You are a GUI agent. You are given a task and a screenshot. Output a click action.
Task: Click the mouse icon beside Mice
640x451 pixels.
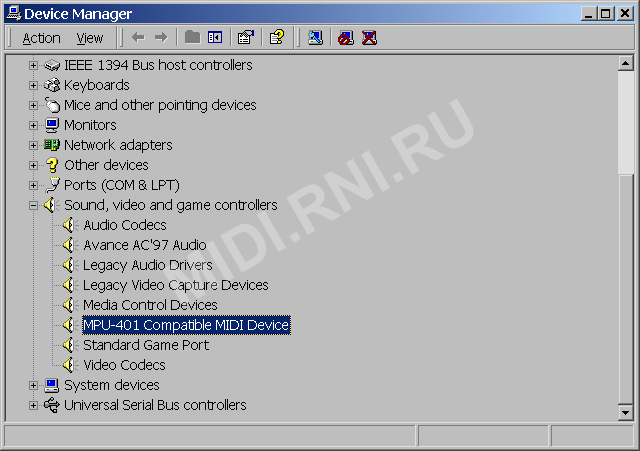tap(52, 105)
